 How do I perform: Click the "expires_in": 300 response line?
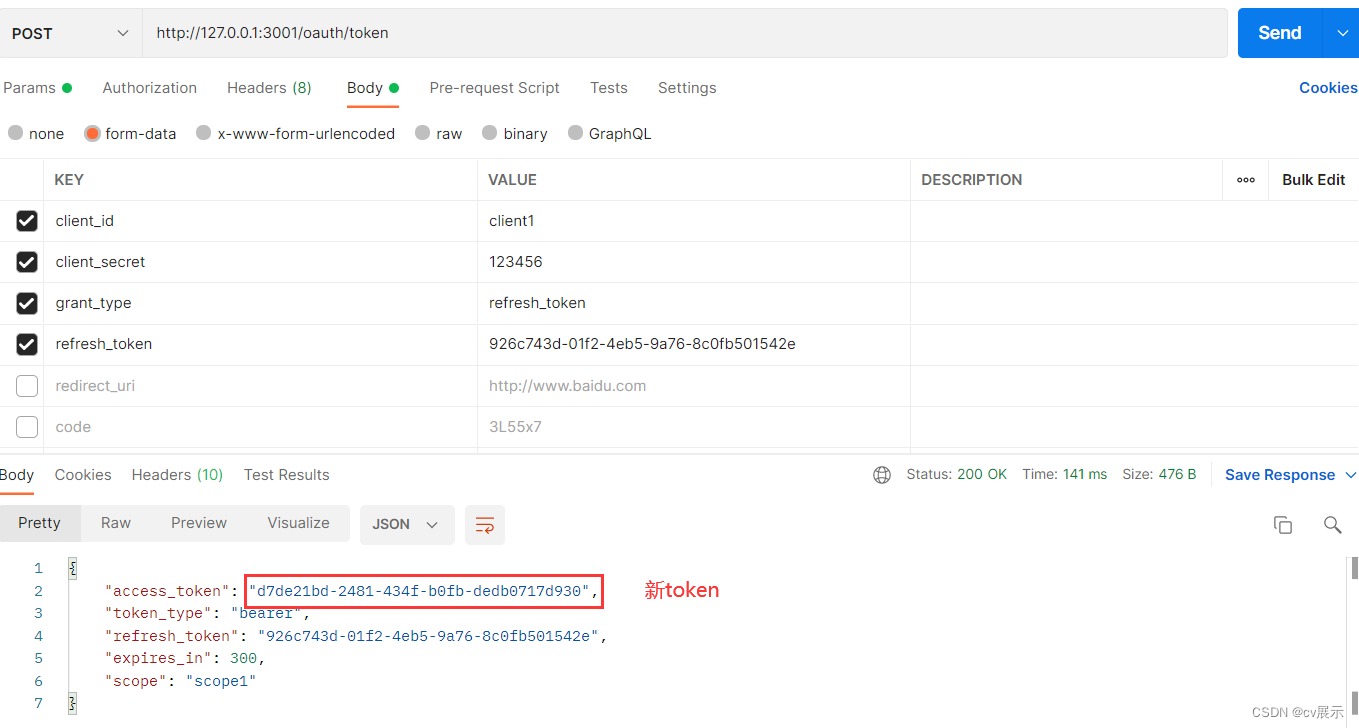pos(185,659)
